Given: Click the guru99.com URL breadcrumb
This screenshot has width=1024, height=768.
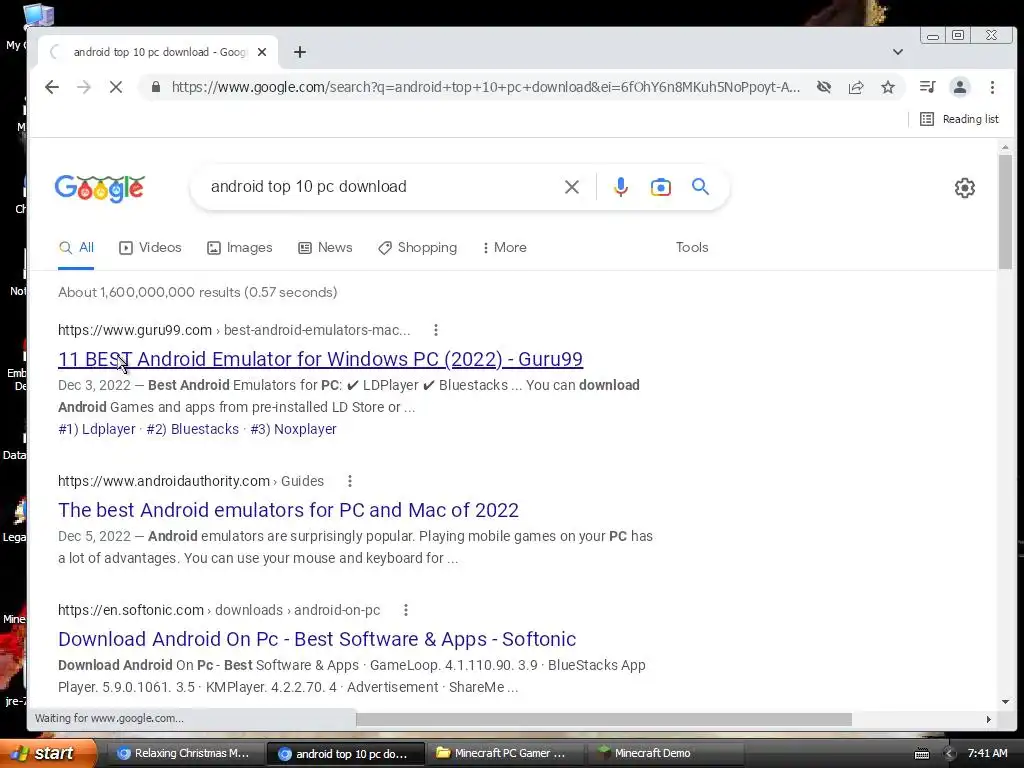Looking at the screenshot, I should pos(234,330).
